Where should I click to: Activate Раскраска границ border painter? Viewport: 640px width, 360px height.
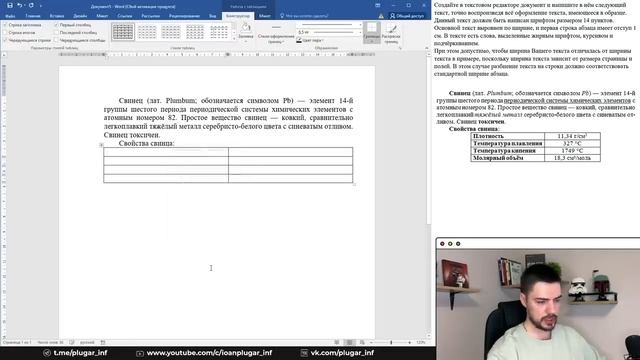391,33
